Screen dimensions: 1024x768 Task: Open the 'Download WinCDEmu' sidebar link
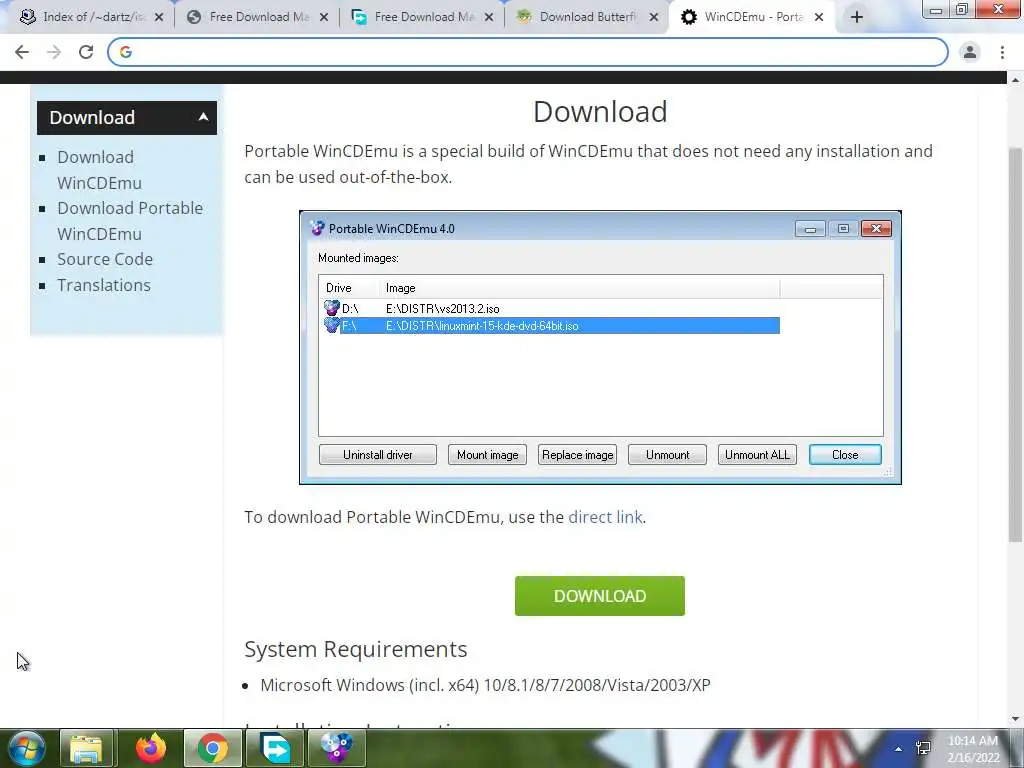click(99, 170)
